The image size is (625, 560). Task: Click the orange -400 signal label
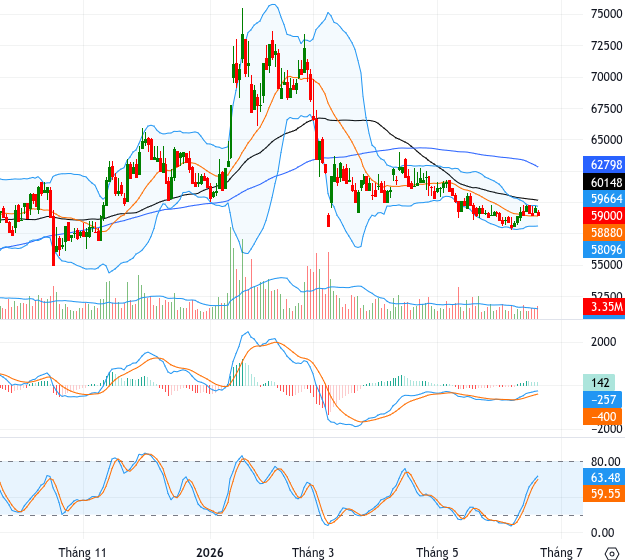coord(602,417)
